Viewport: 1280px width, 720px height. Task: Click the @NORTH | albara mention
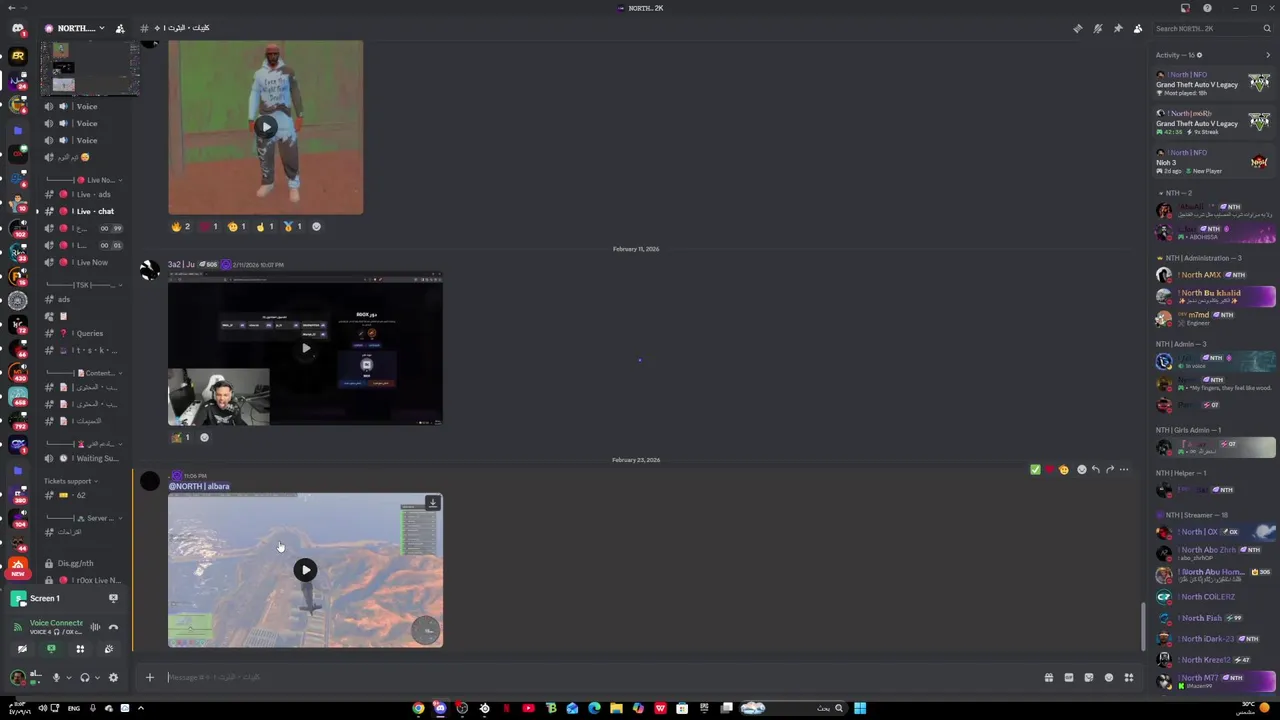tap(199, 486)
